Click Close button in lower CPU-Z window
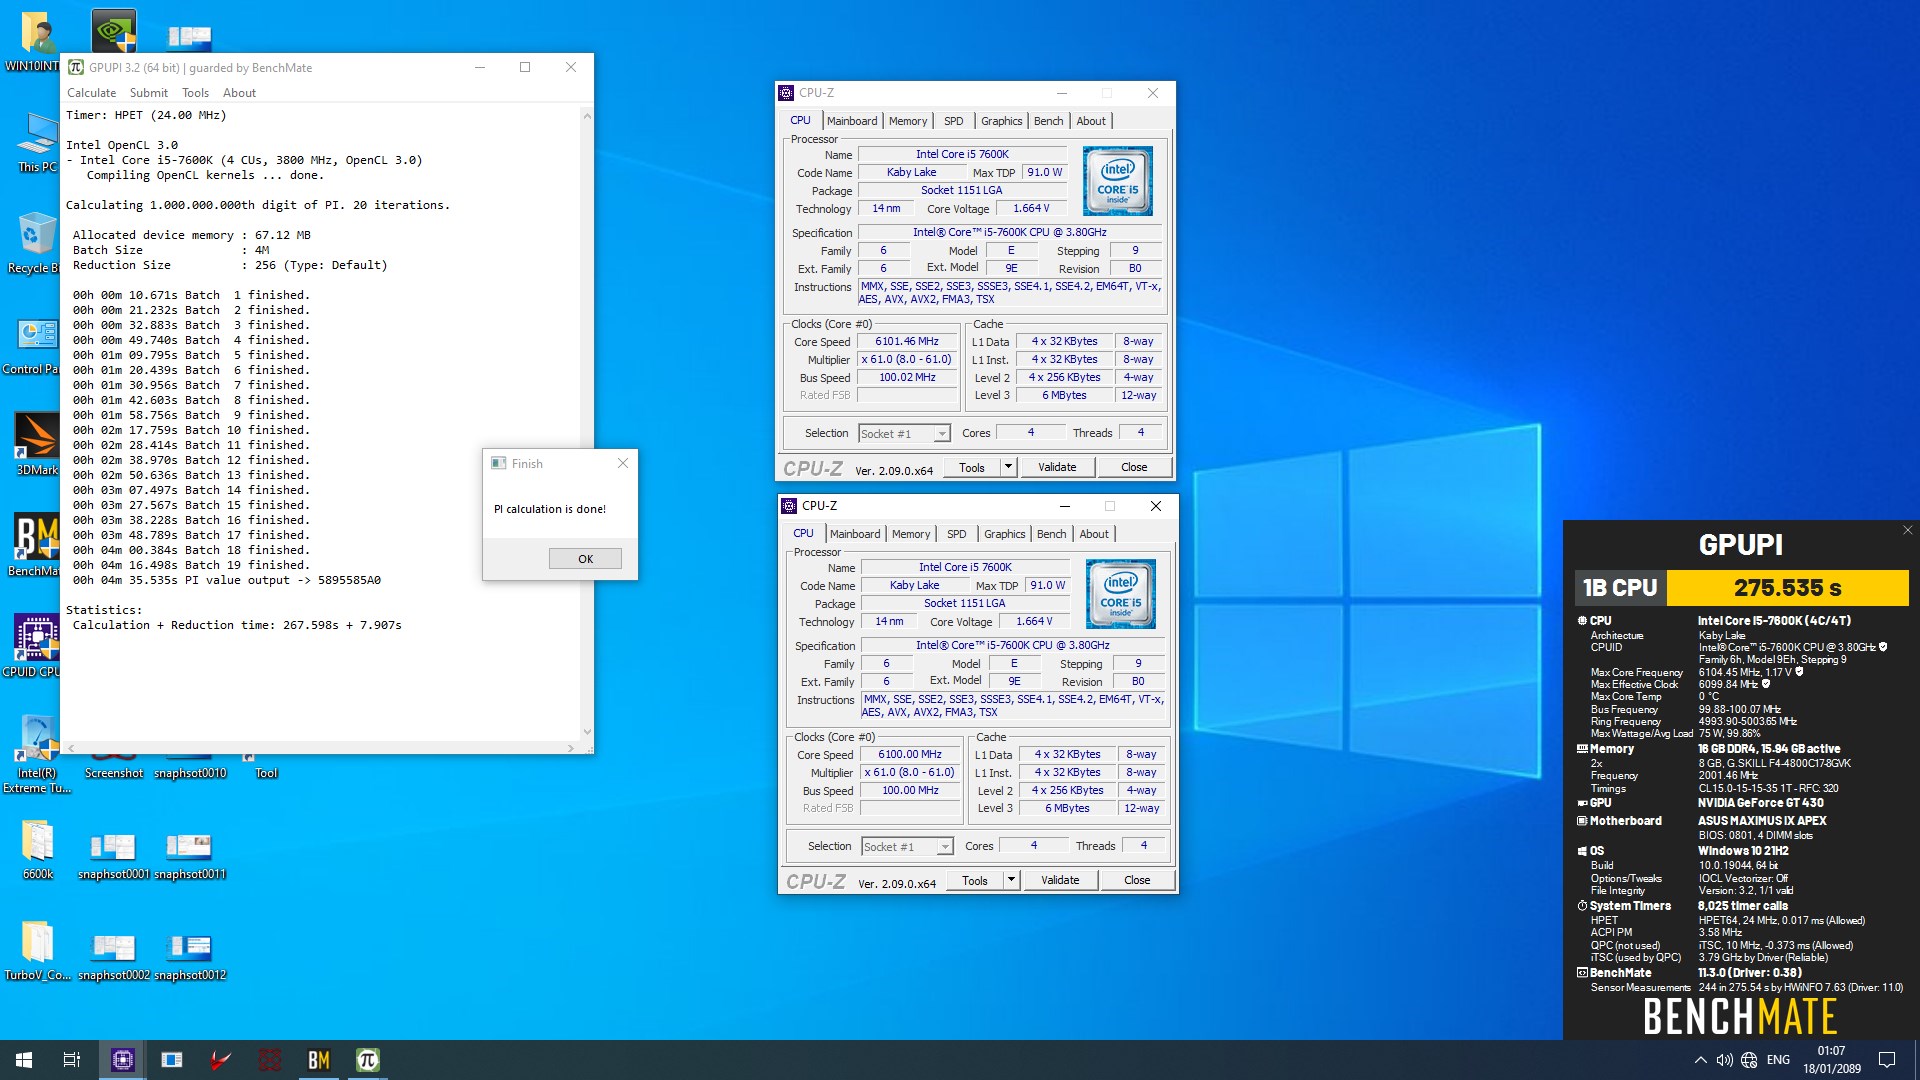Screen dimensions: 1920x1080 pyautogui.click(x=1137, y=880)
